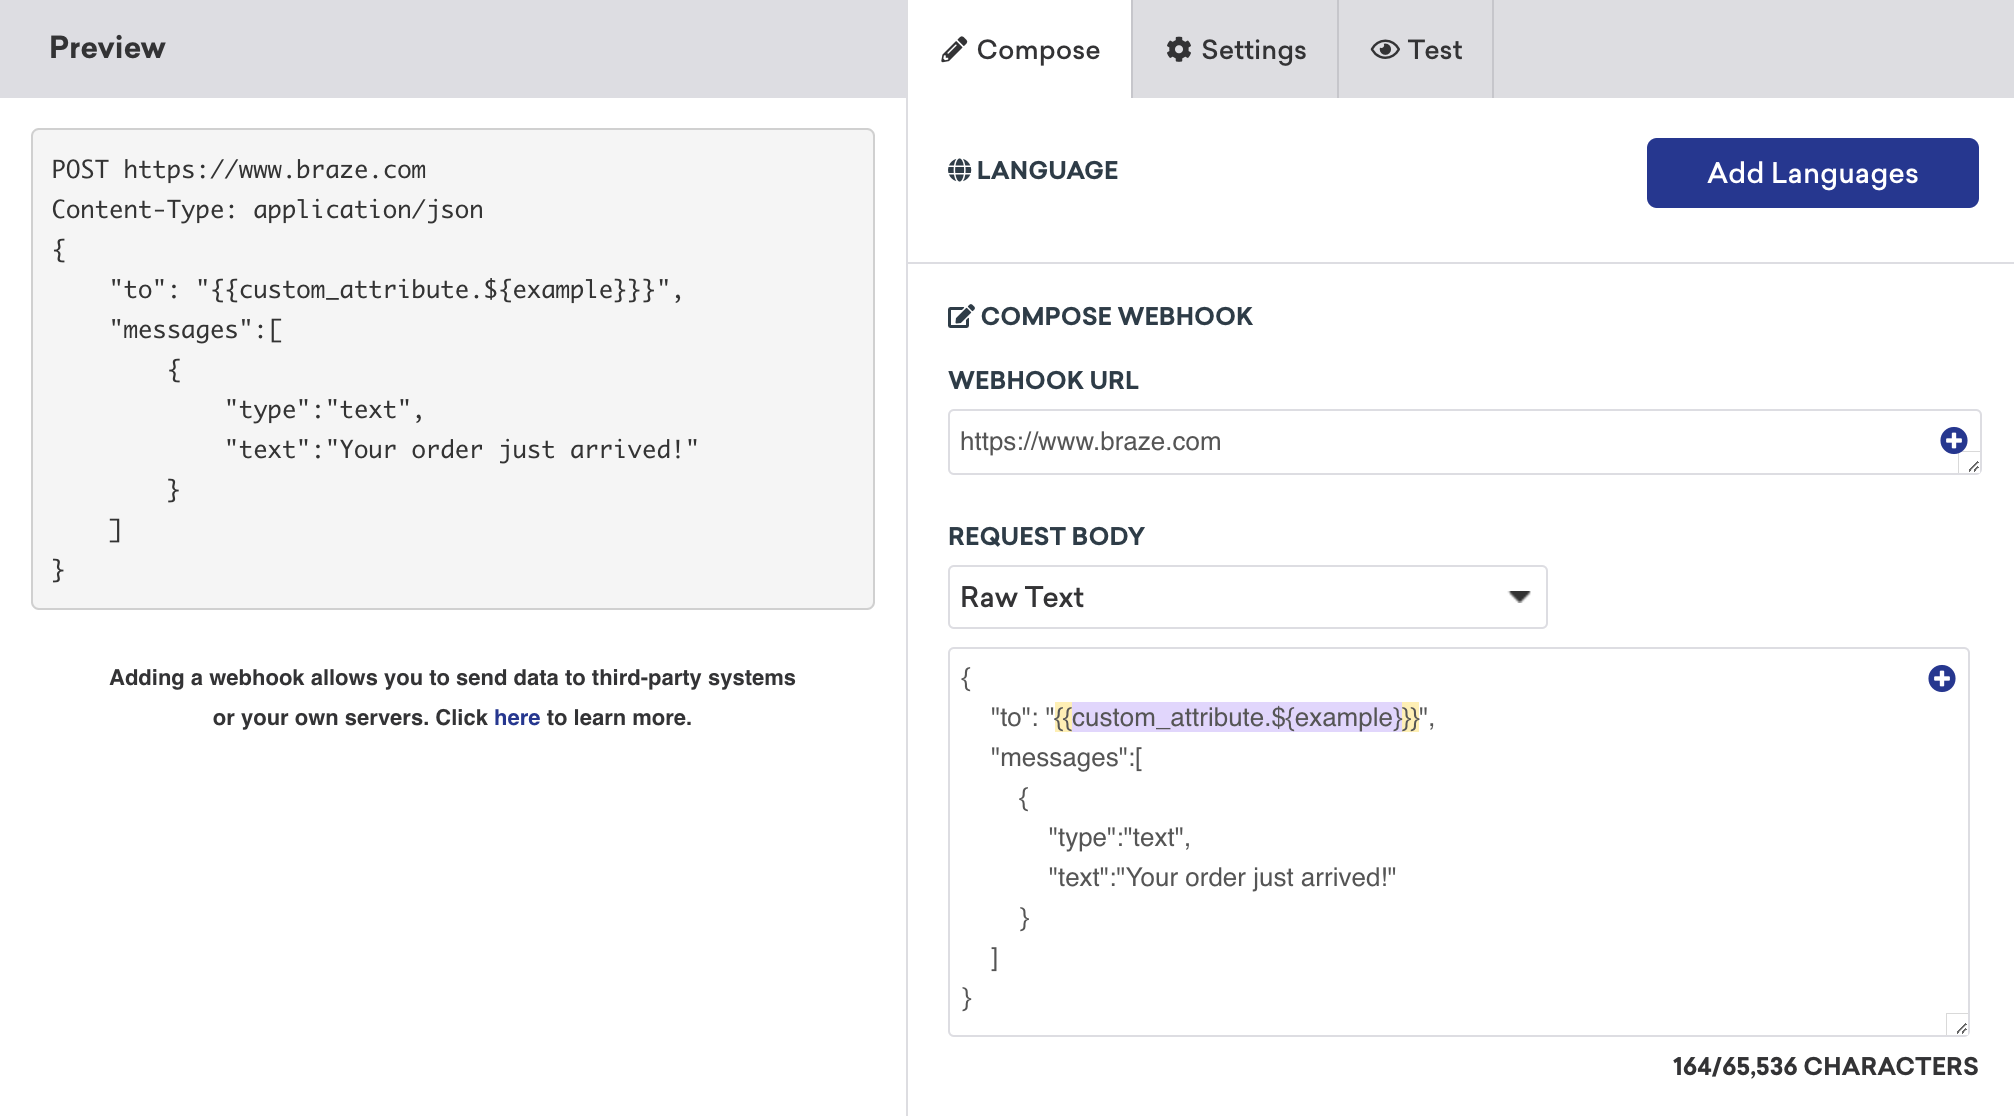Viewport: 2014px width, 1116px height.
Task: Click the "messages":[ line in request body editor
Action: click(x=1066, y=757)
